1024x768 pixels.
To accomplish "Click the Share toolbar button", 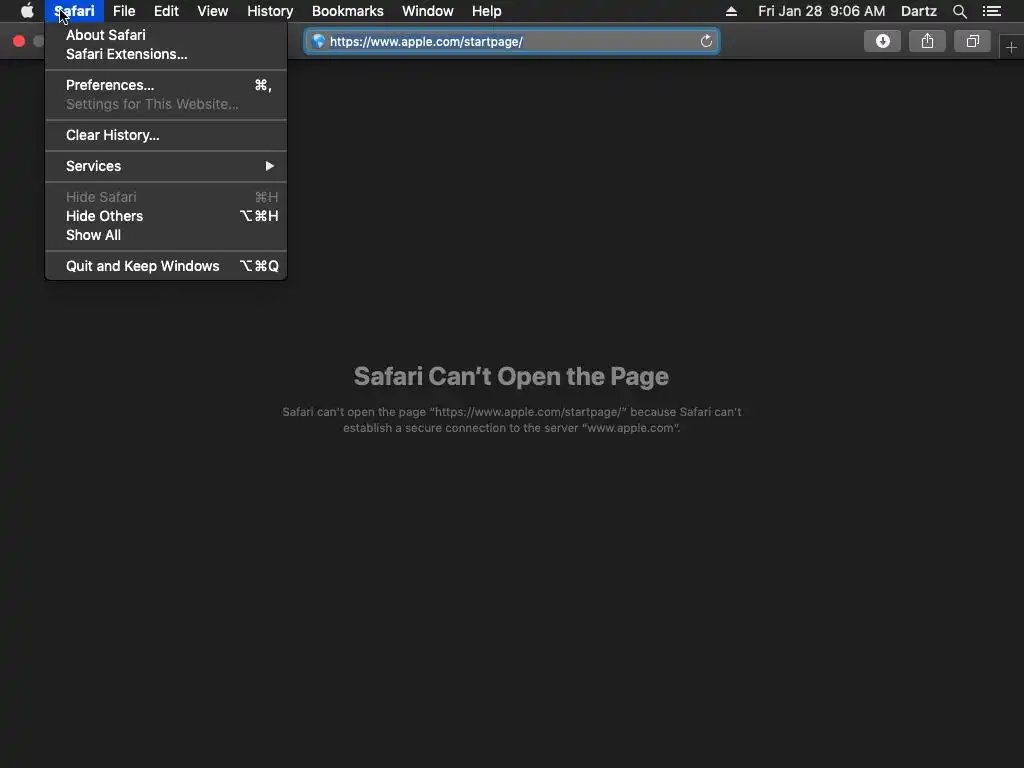I will pos(927,41).
